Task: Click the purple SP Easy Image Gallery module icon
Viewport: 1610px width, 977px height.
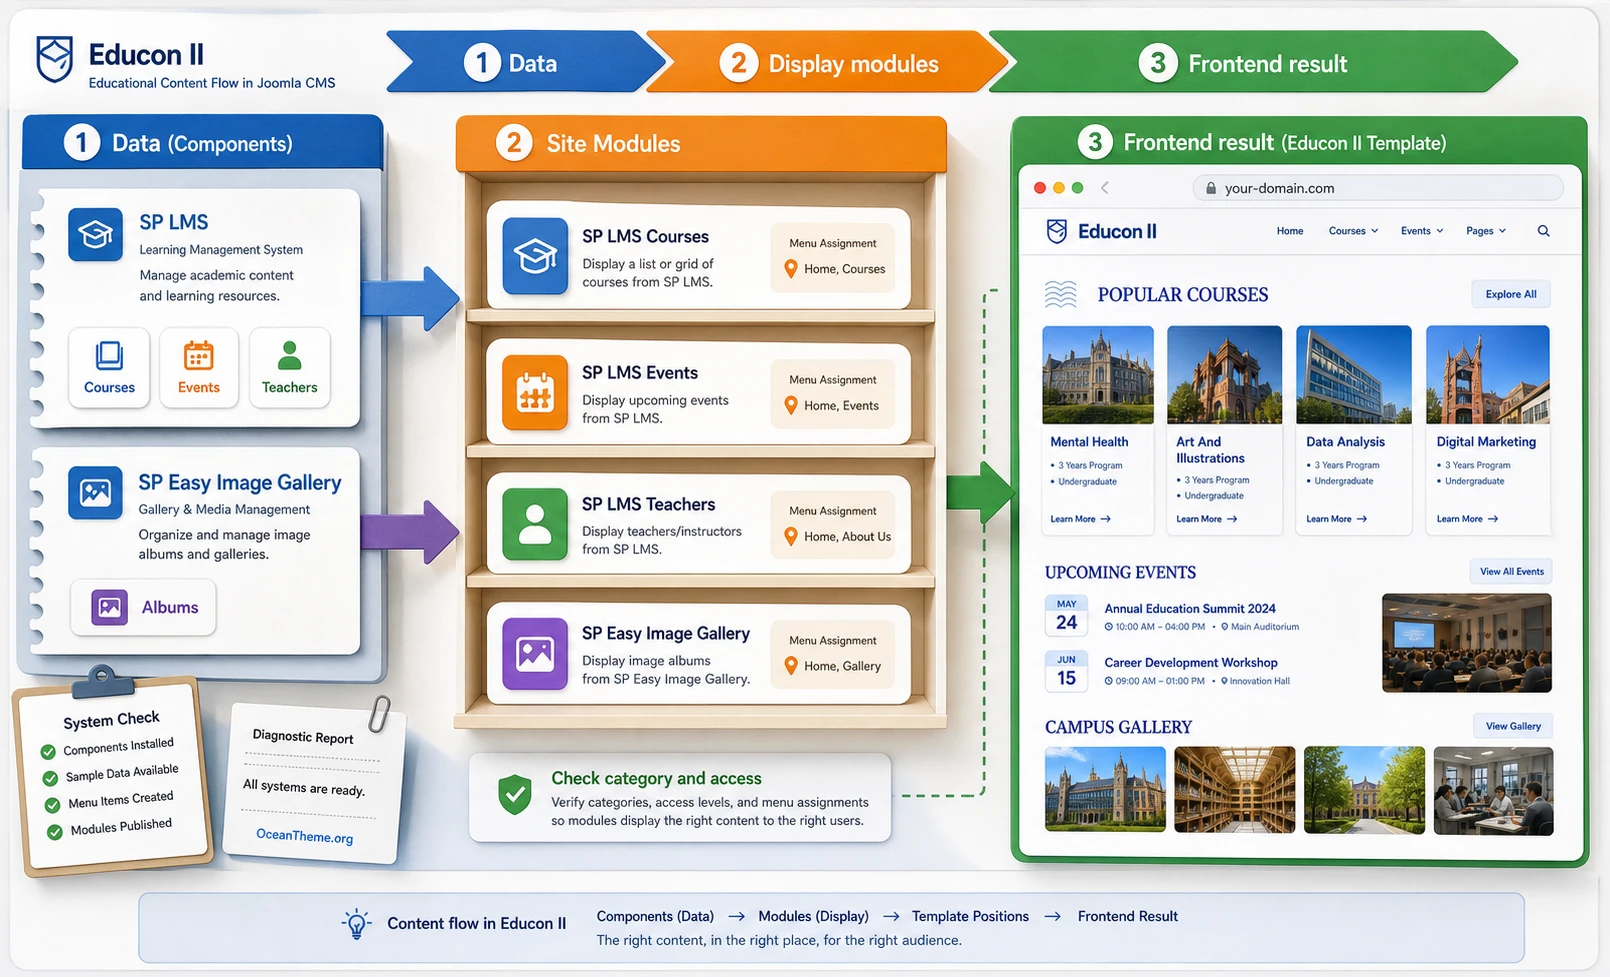Action: 535,654
